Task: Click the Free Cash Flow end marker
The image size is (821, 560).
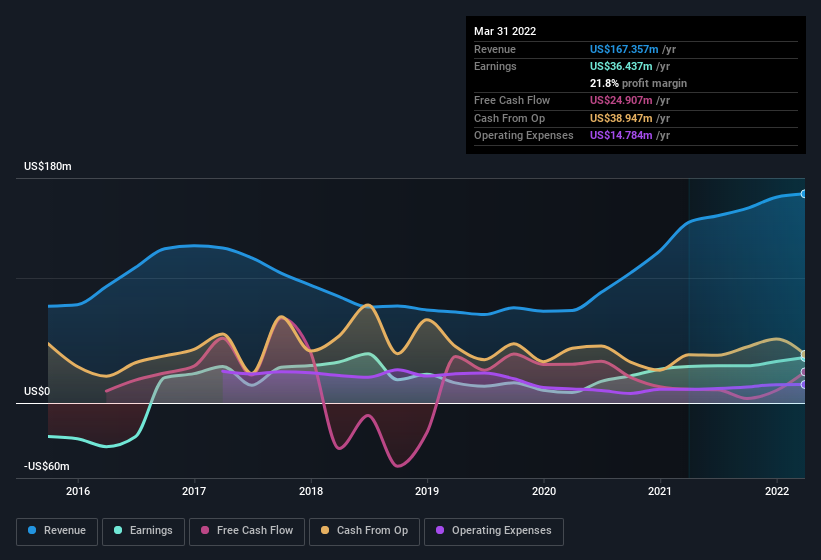Action: coord(804,372)
